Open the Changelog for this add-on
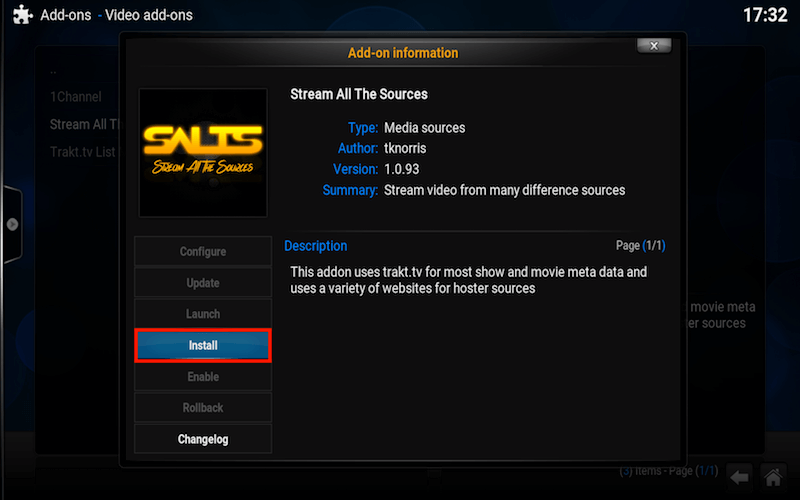Viewport: 800px width, 500px height. click(x=203, y=439)
